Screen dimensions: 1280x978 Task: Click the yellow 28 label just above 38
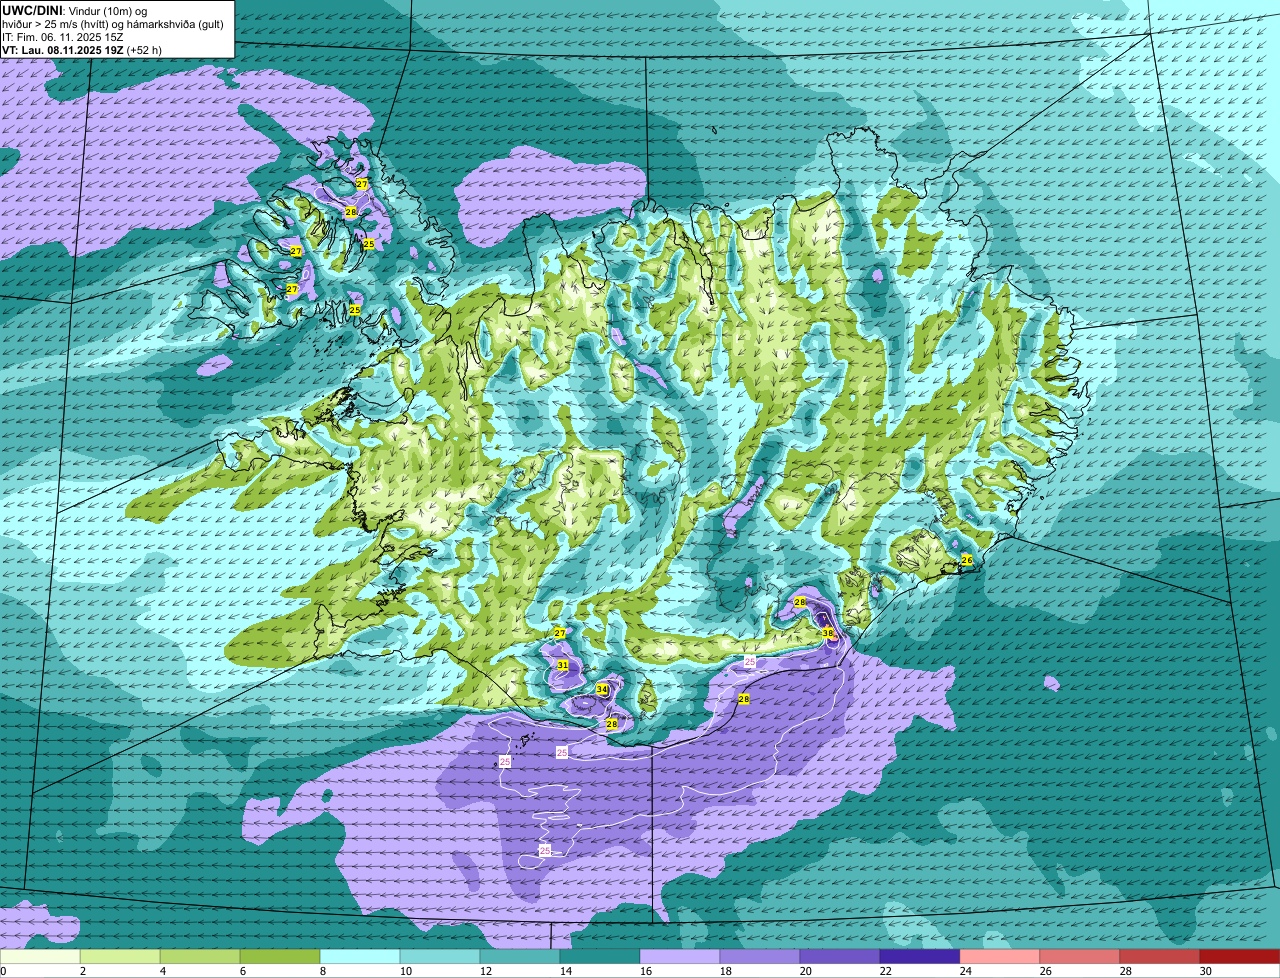(x=800, y=602)
